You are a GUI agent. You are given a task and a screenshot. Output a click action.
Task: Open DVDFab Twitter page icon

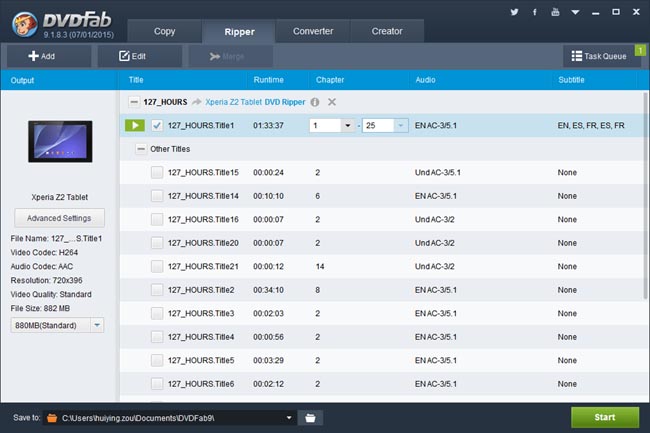click(x=514, y=12)
